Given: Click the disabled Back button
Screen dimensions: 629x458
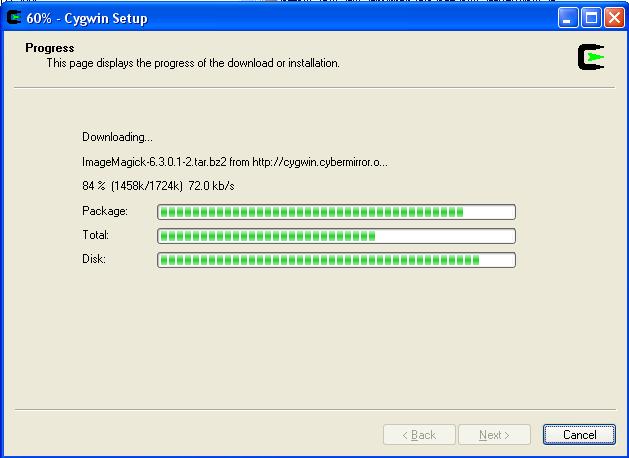Looking at the screenshot, I should click(x=419, y=435).
